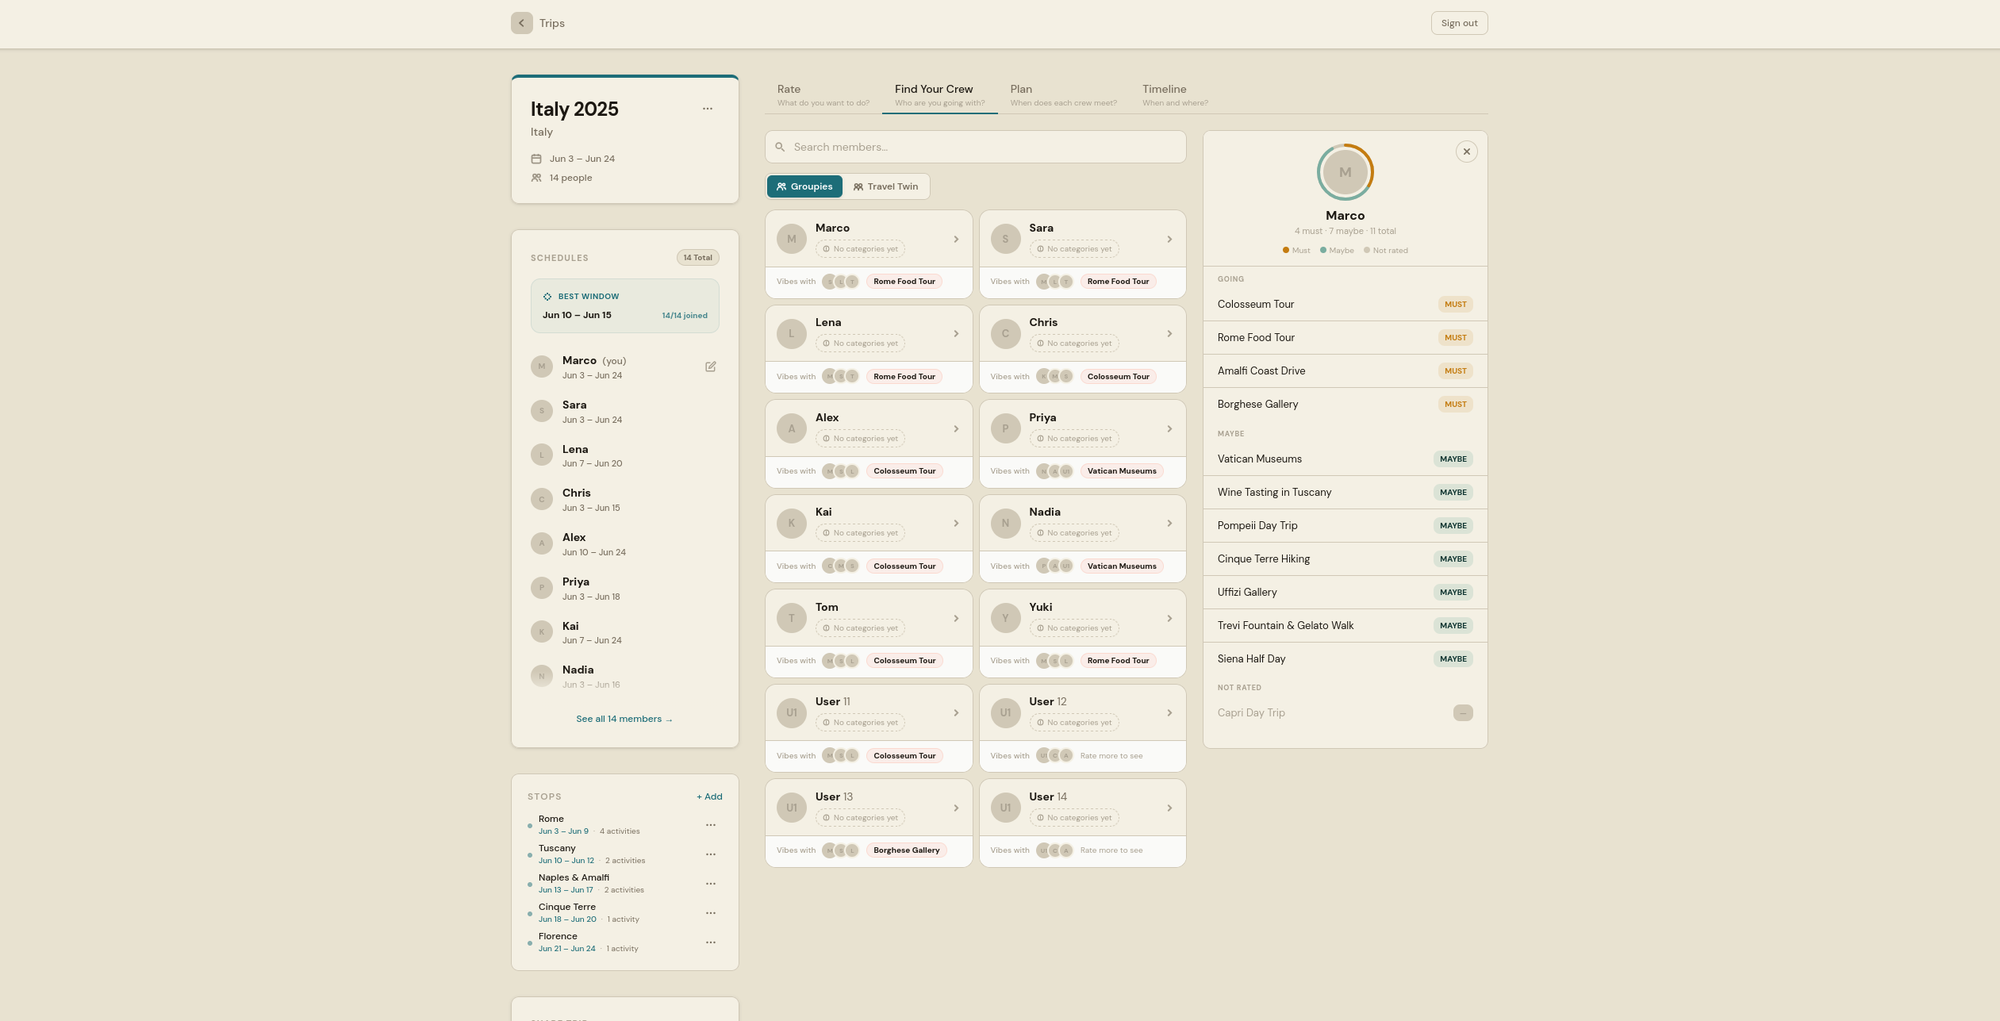
Task: Open options menu for the Tuscany stop
Action: (x=710, y=854)
